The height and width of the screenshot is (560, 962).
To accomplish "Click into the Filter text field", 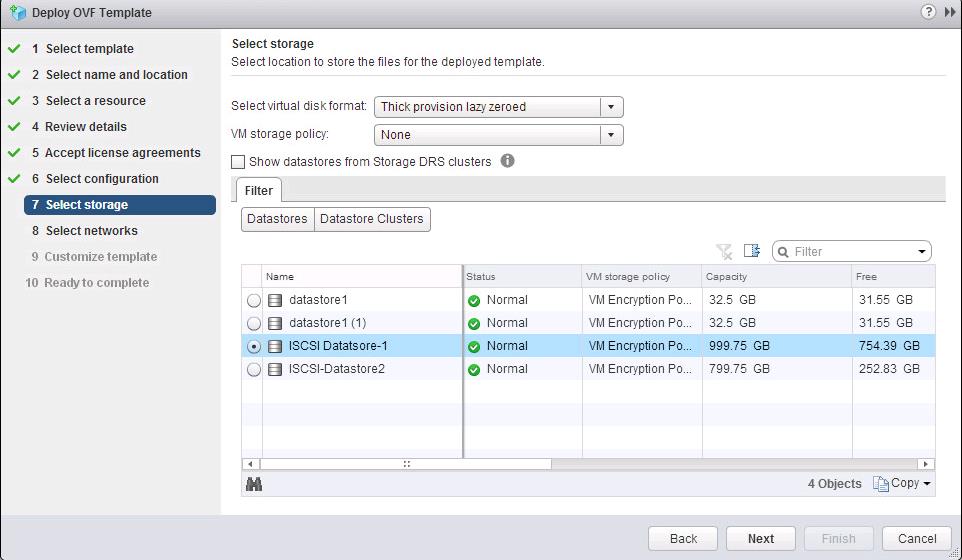I will pyautogui.click(x=850, y=252).
